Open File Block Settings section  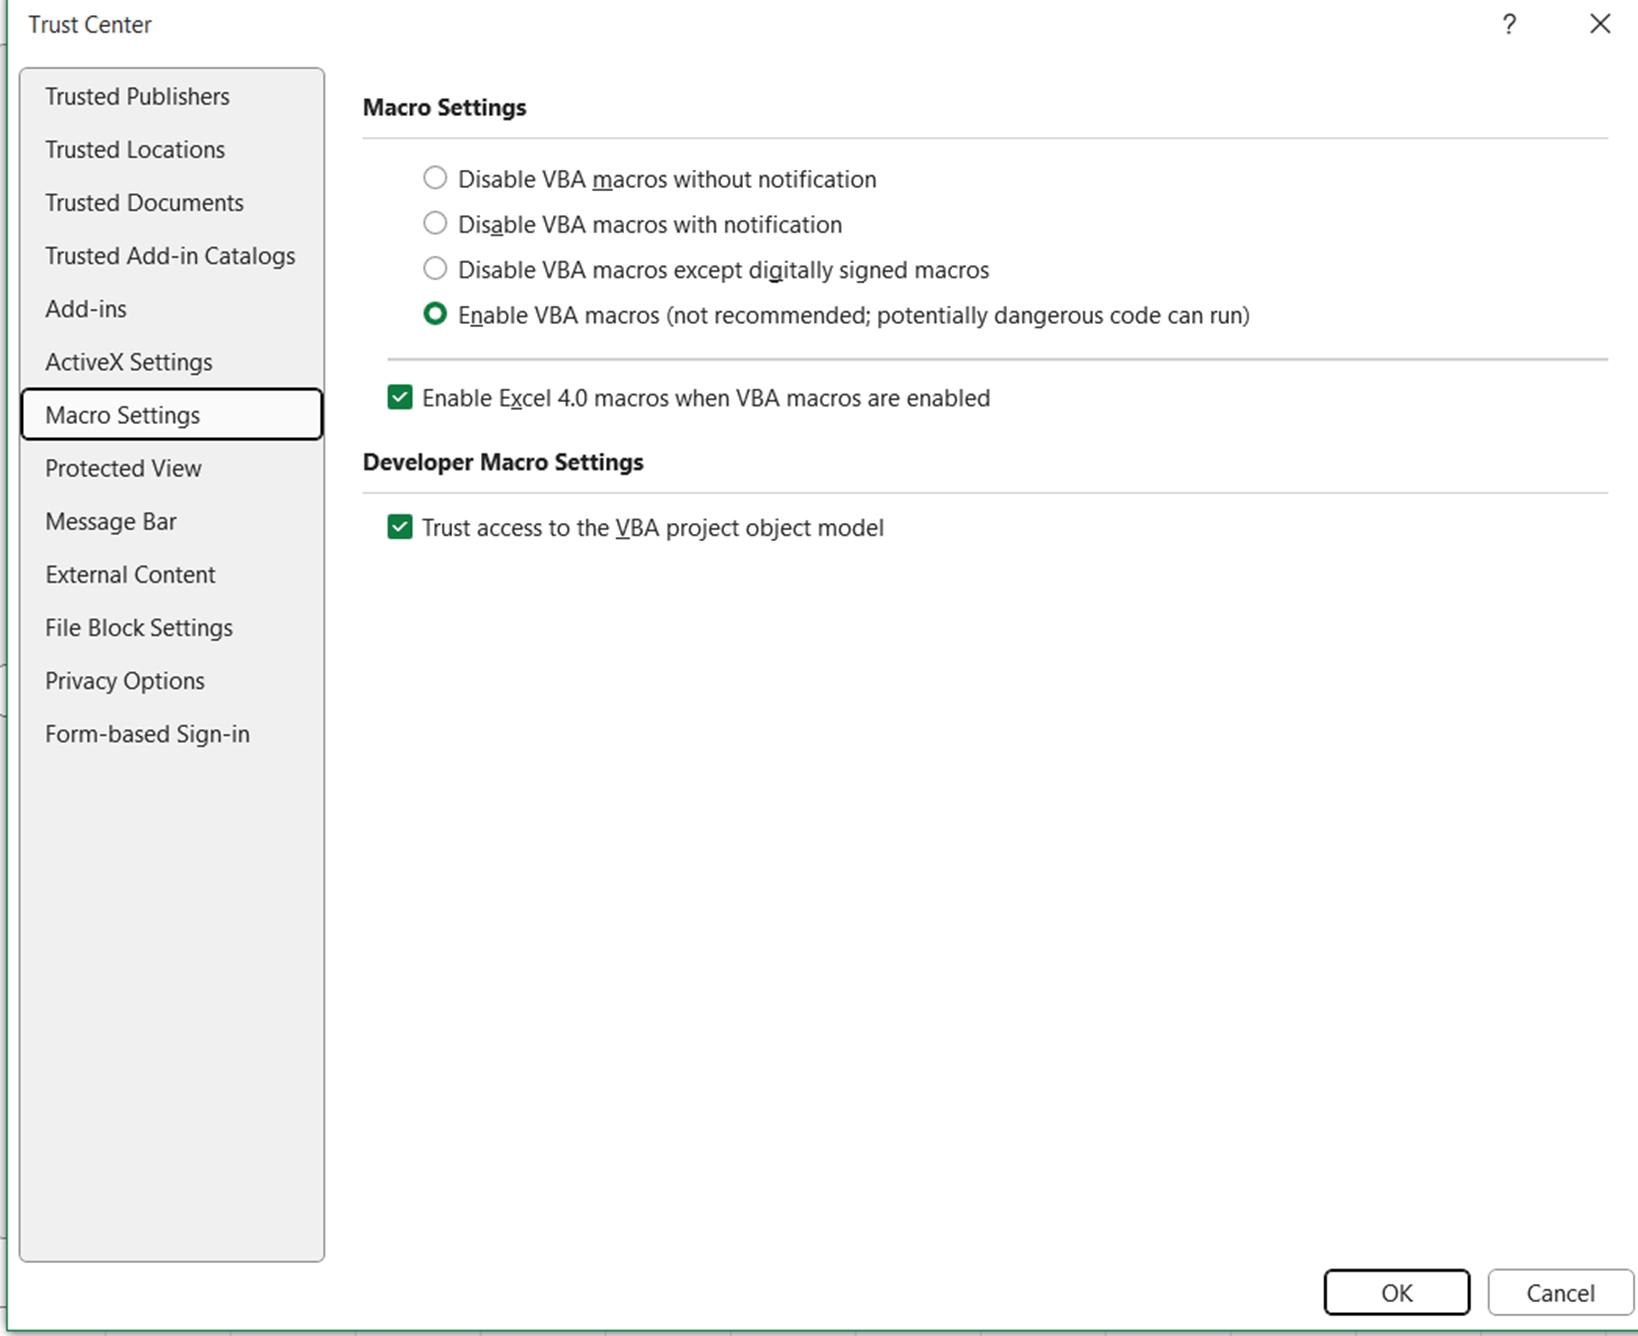point(172,627)
